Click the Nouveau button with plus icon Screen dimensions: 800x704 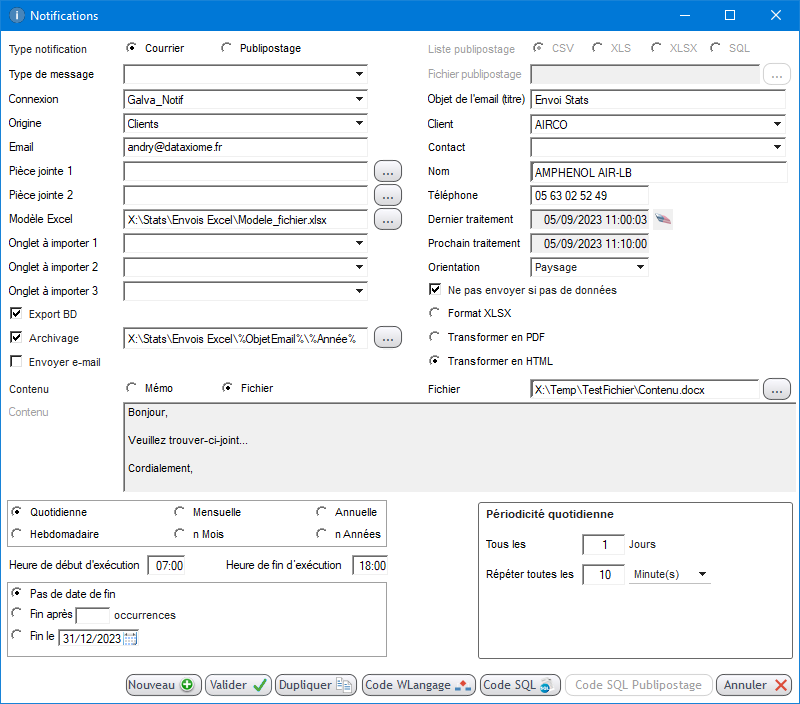pyautogui.click(x=164, y=685)
